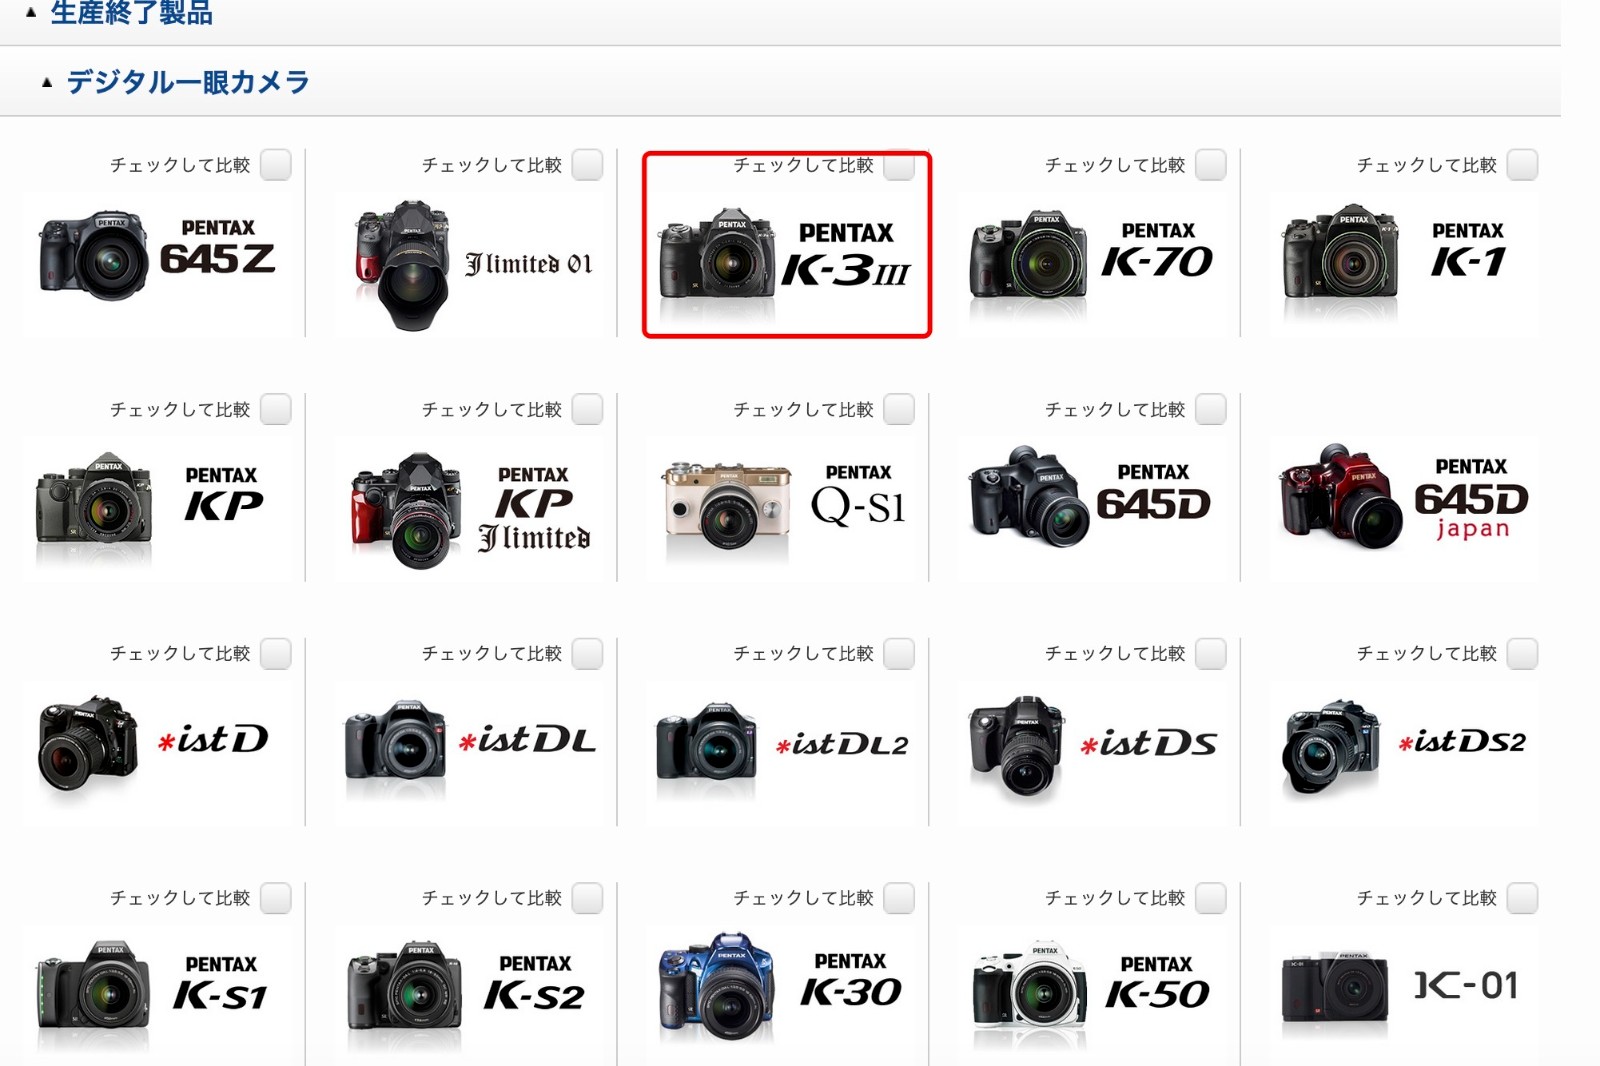Check compare box for PENTAX K-S1
Image resolution: width=1600 pixels, height=1066 pixels.
point(276,898)
